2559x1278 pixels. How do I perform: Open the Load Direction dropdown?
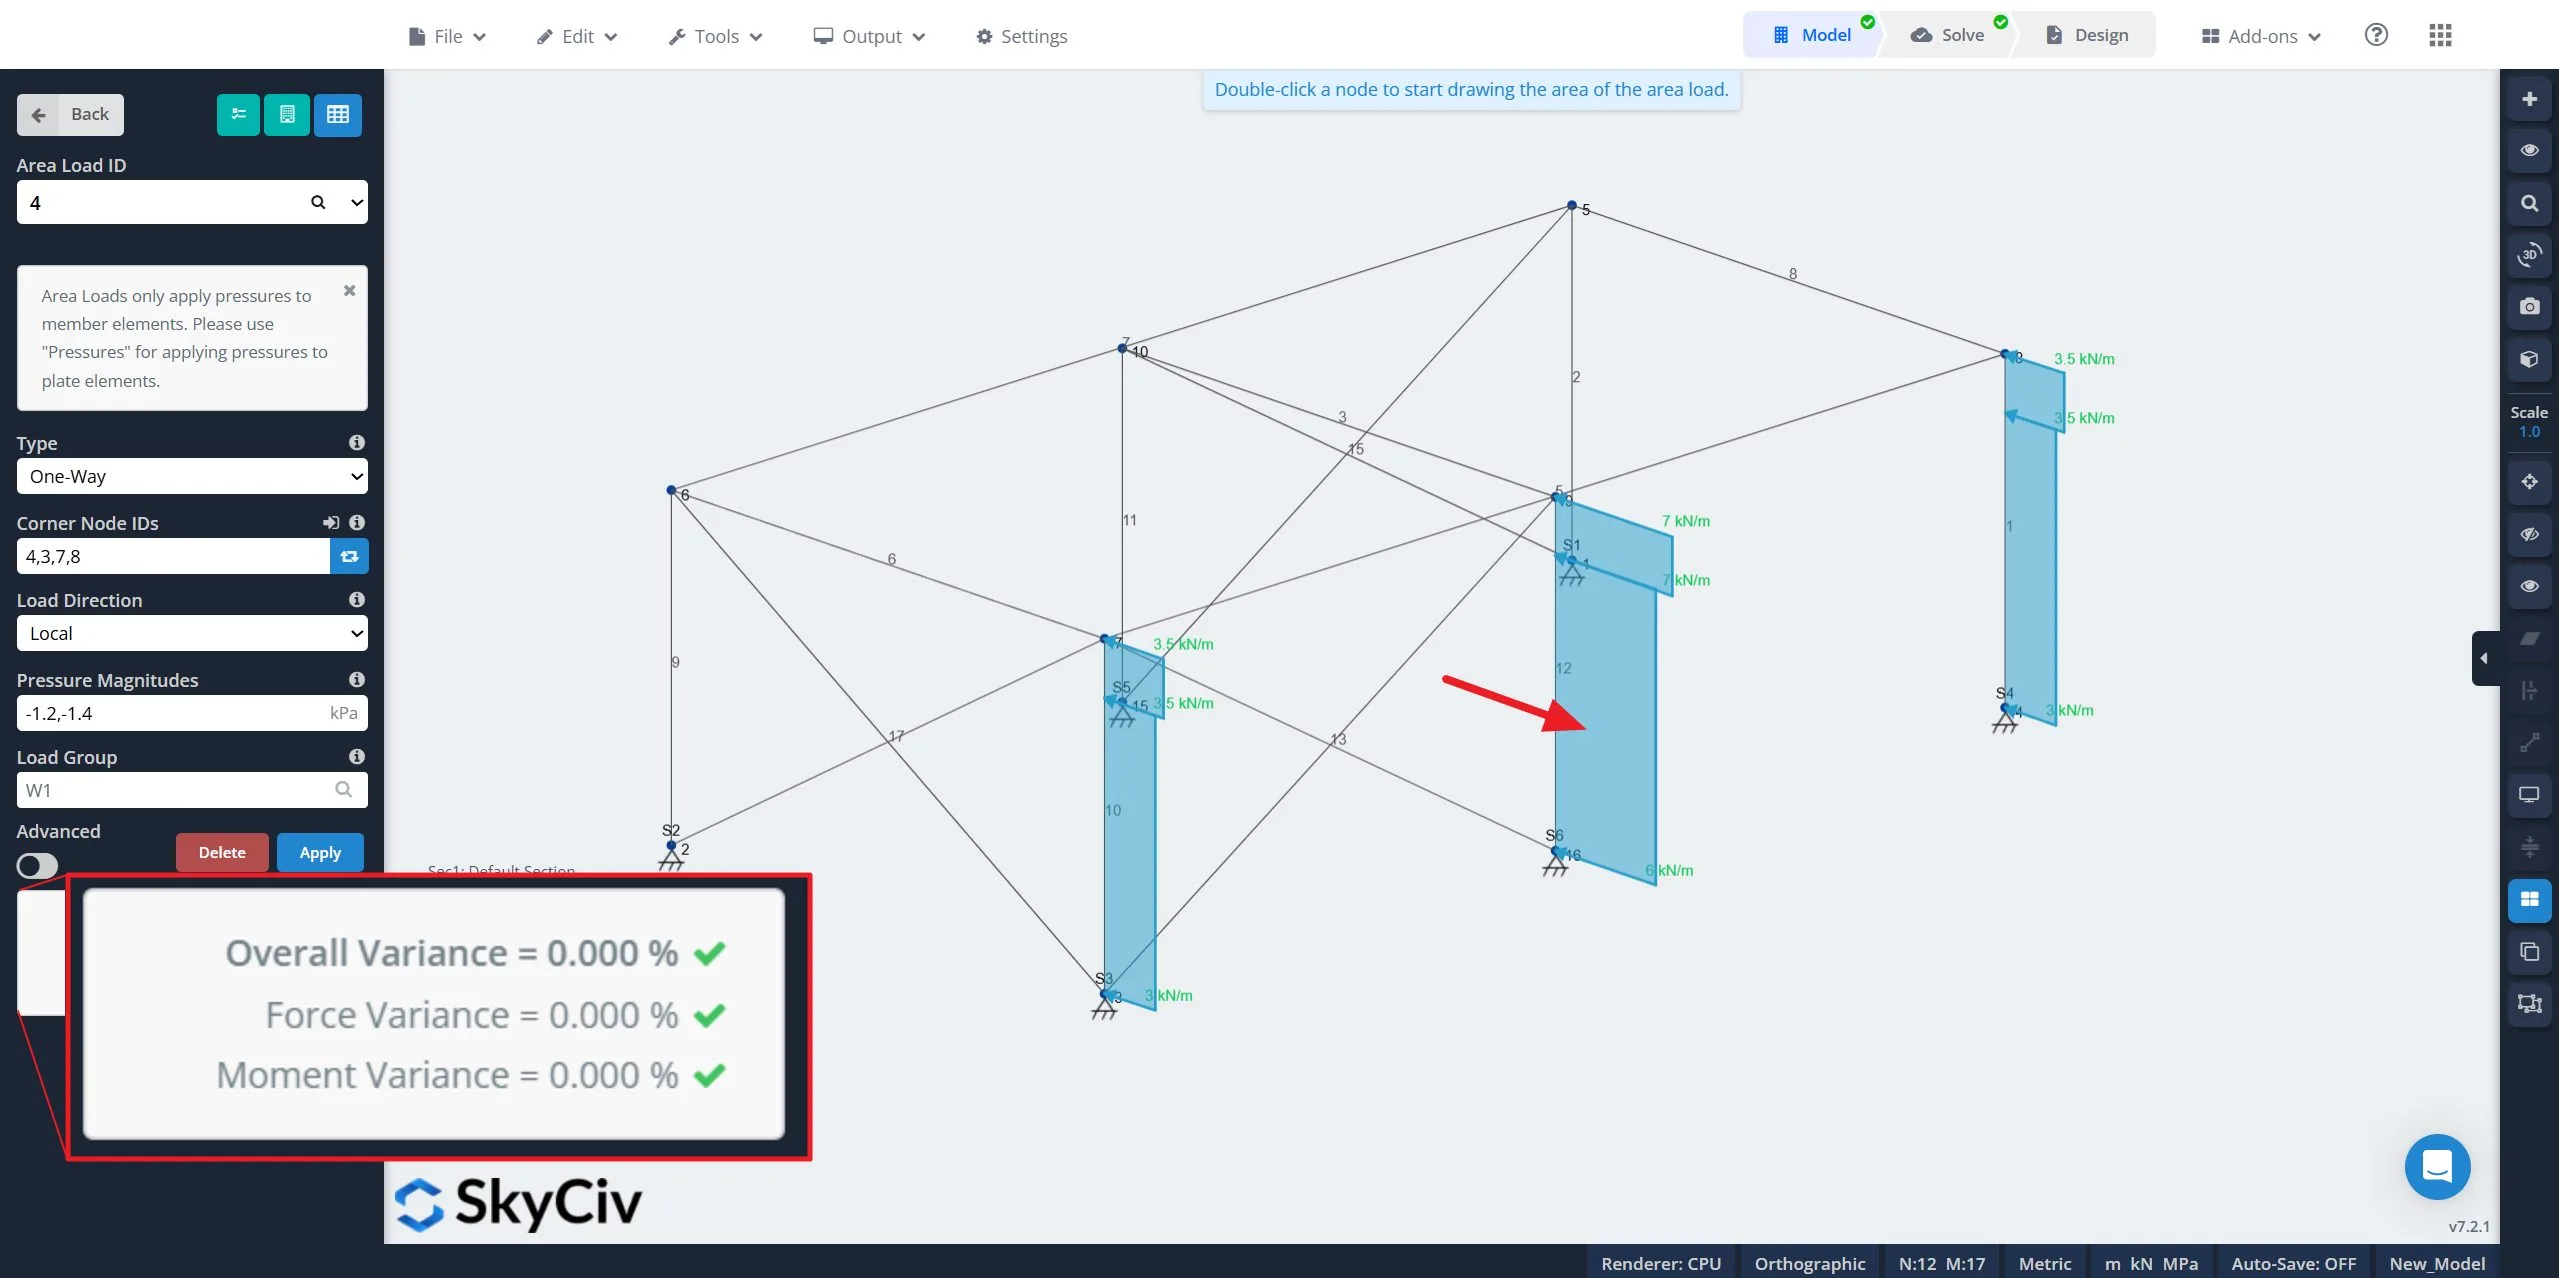pos(192,633)
